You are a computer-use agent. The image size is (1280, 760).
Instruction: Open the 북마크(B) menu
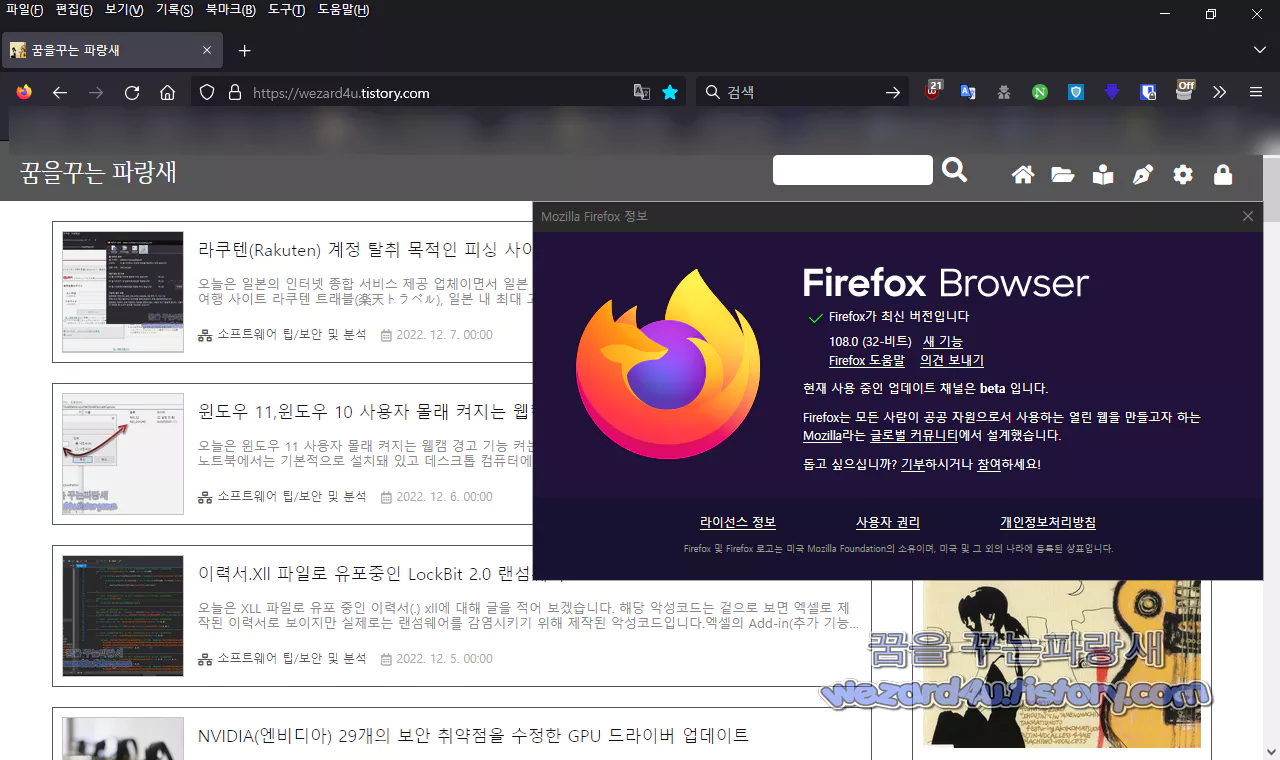click(x=230, y=10)
